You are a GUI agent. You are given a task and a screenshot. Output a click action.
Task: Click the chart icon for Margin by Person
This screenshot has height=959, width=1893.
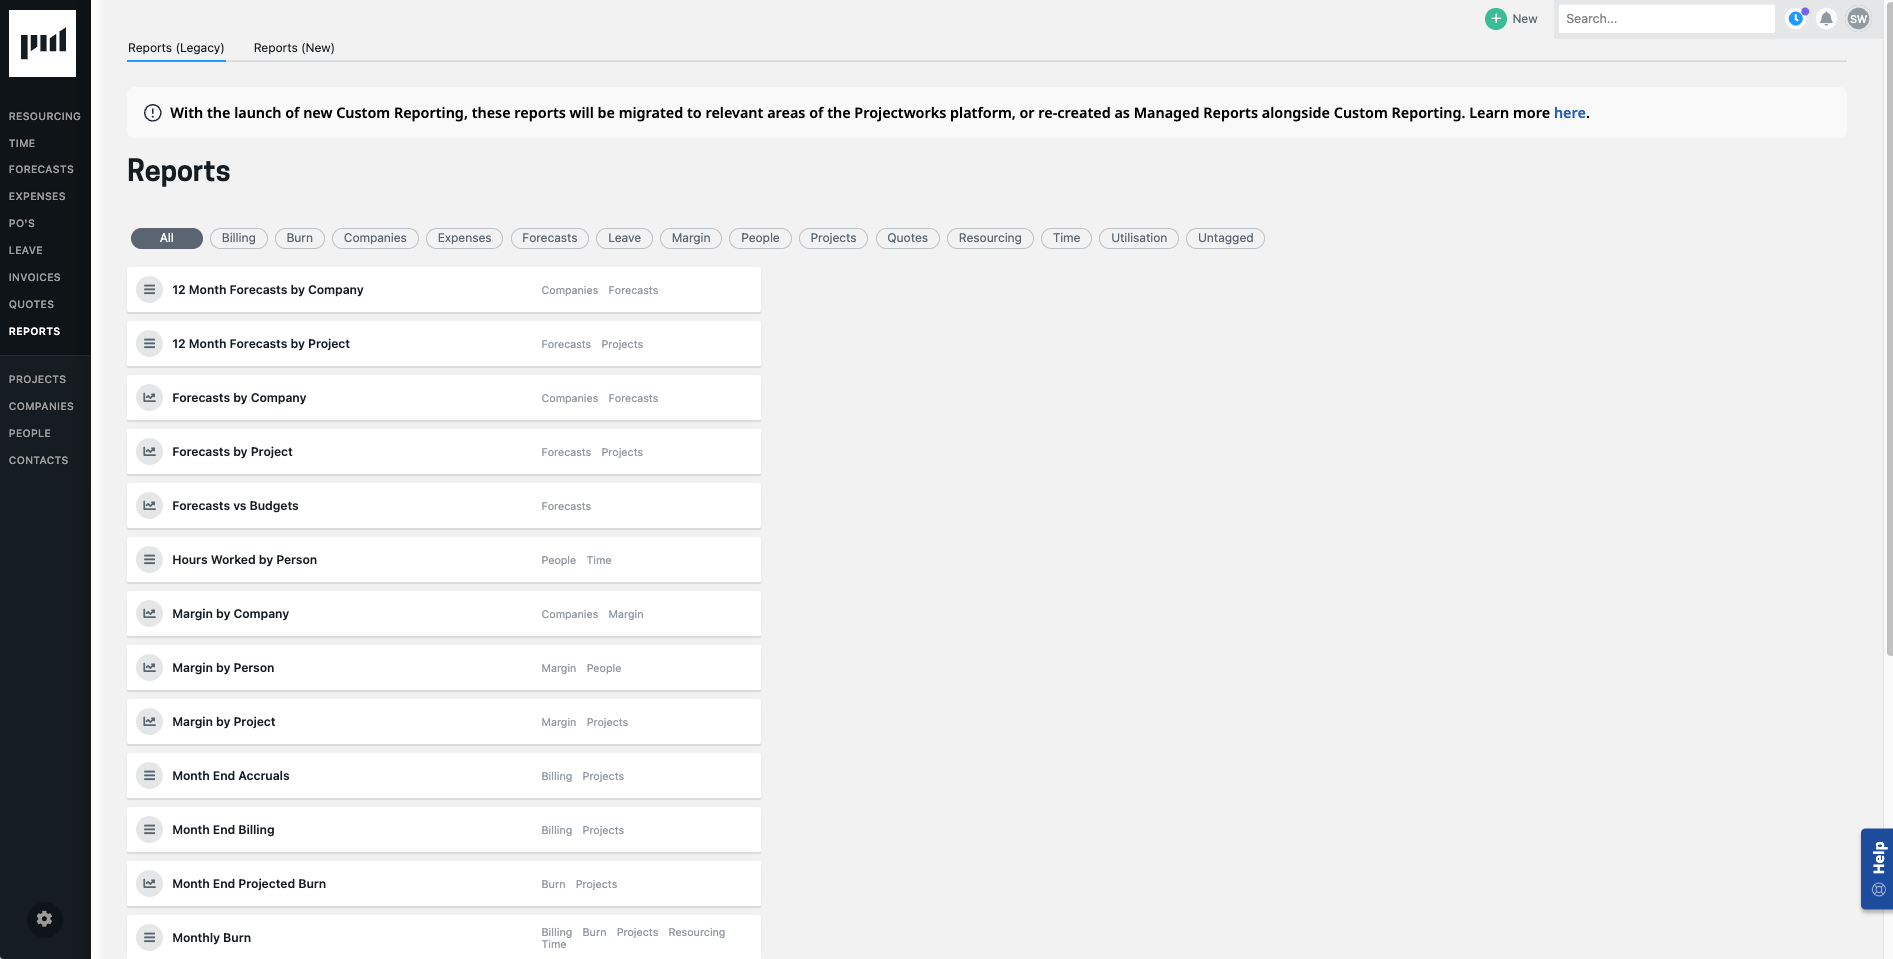[x=150, y=668]
